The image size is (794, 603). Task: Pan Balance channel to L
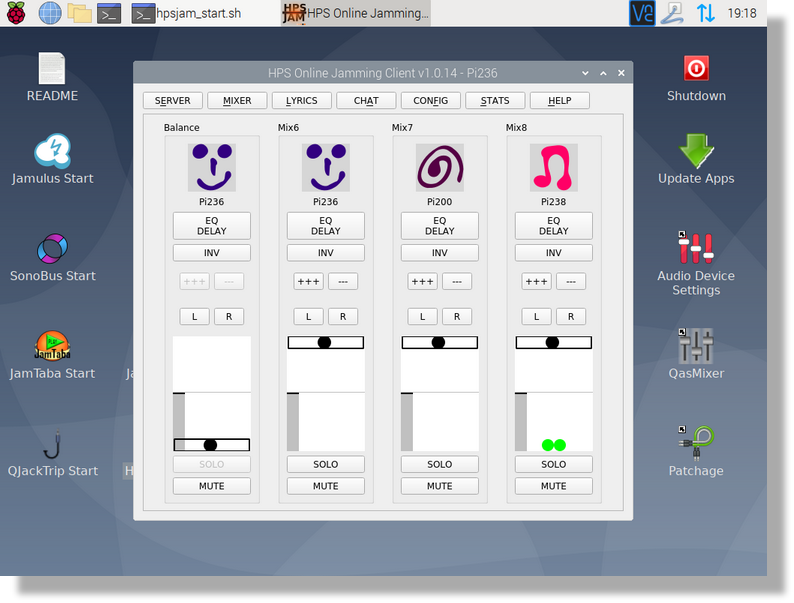tap(194, 316)
